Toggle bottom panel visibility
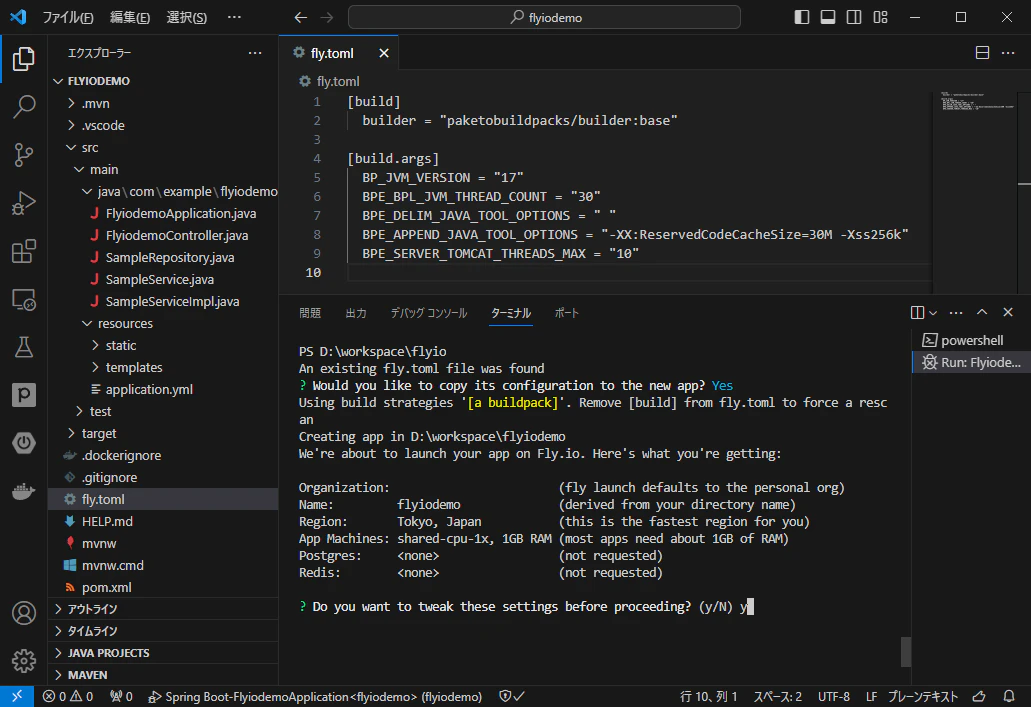Screen dimensions: 1031x707 828,17
